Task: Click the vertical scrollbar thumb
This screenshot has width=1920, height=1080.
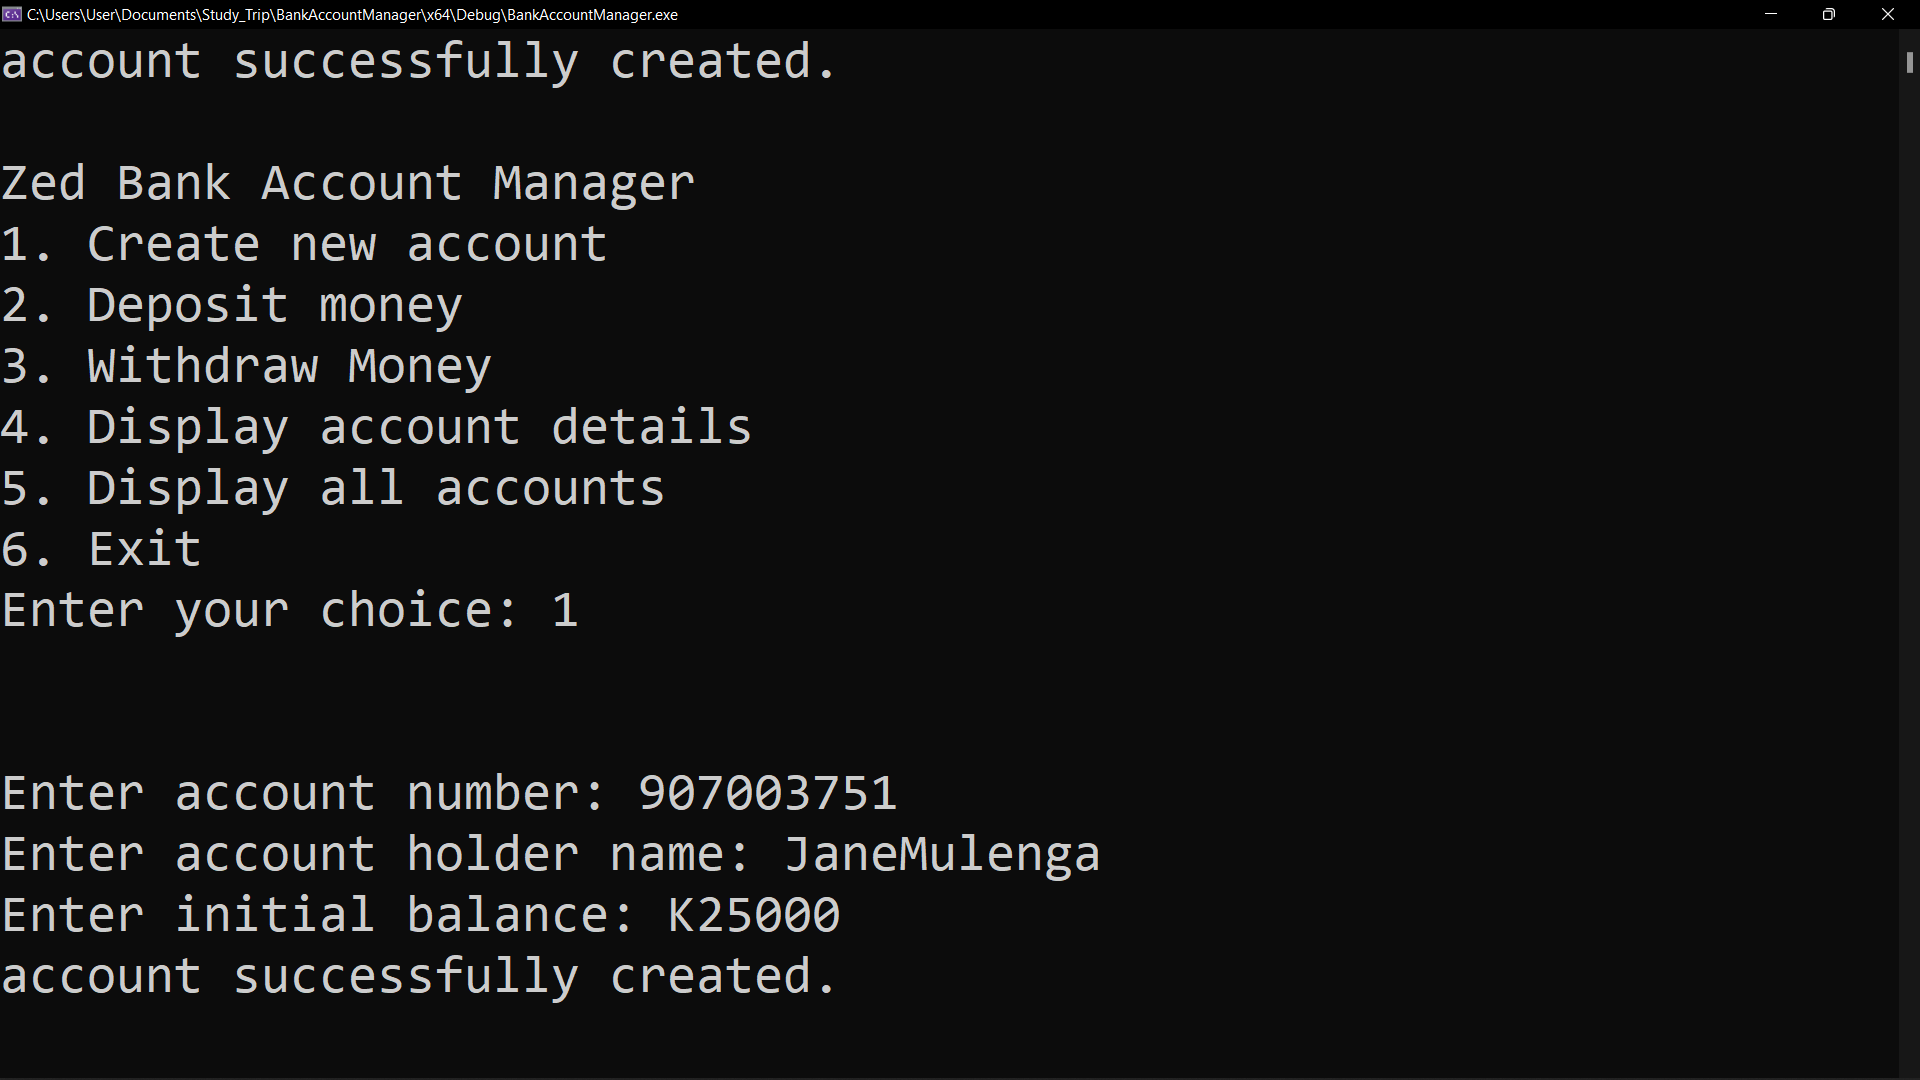Action: [x=1909, y=62]
